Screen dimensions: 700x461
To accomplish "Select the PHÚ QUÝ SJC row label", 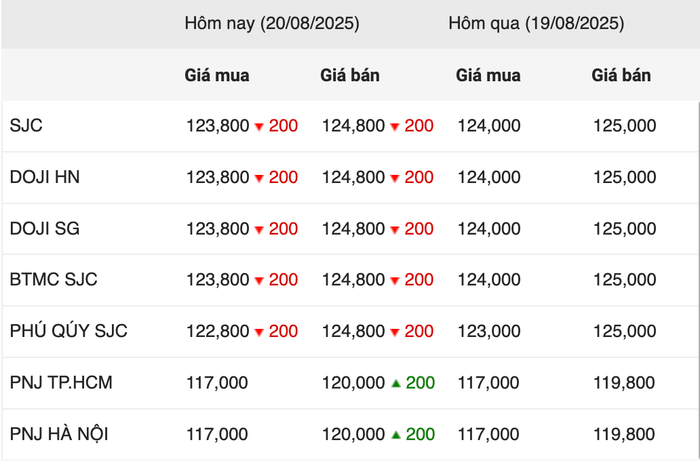I will click(x=69, y=331).
